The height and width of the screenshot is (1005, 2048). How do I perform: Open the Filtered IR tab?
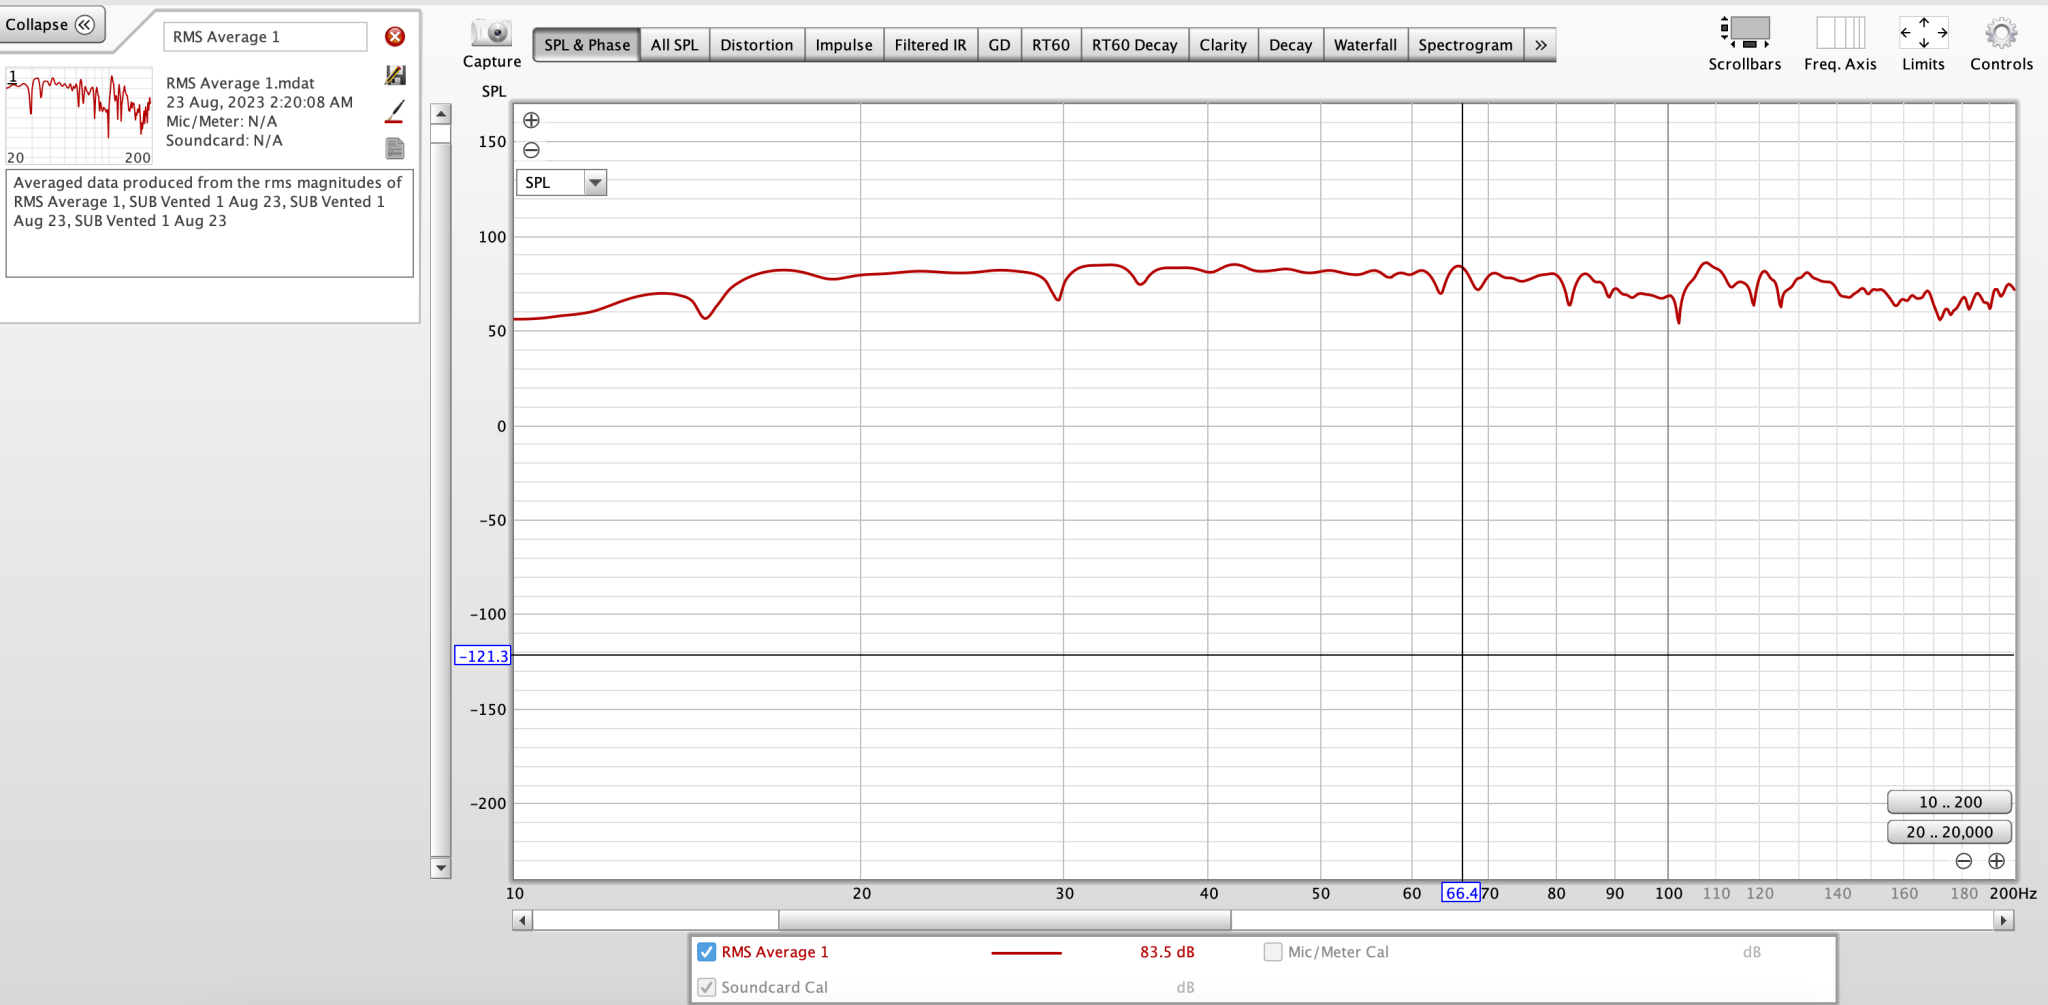930,45
